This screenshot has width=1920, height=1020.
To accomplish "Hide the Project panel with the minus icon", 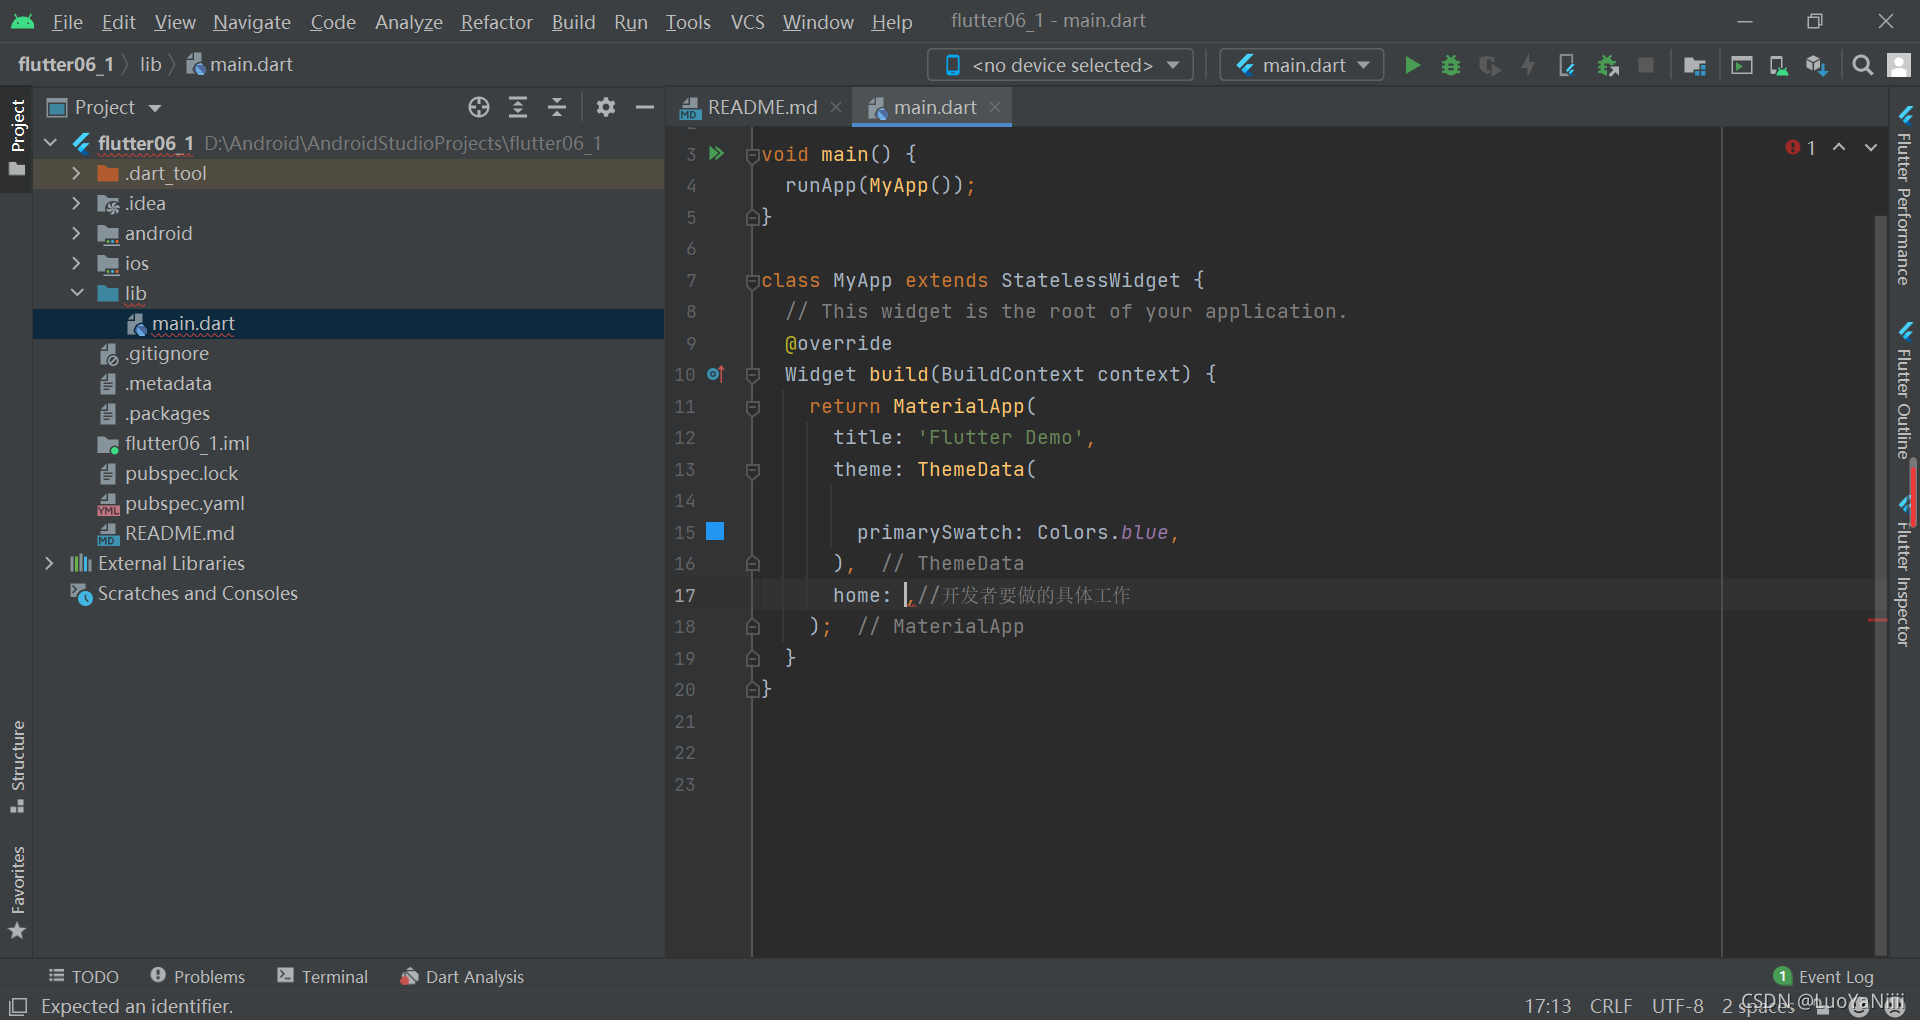I will (x=645, y=107).
